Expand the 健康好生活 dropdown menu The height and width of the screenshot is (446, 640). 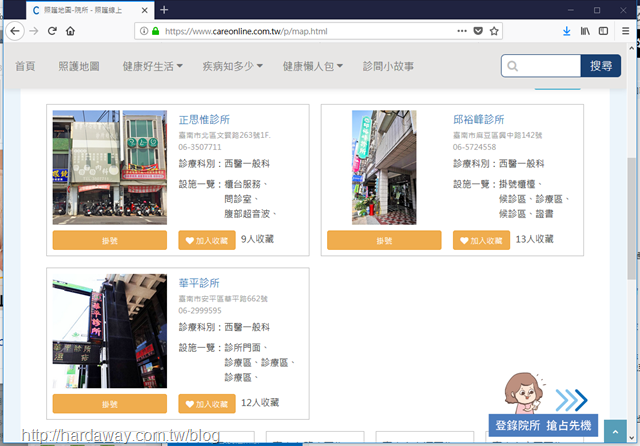(153, 66)
